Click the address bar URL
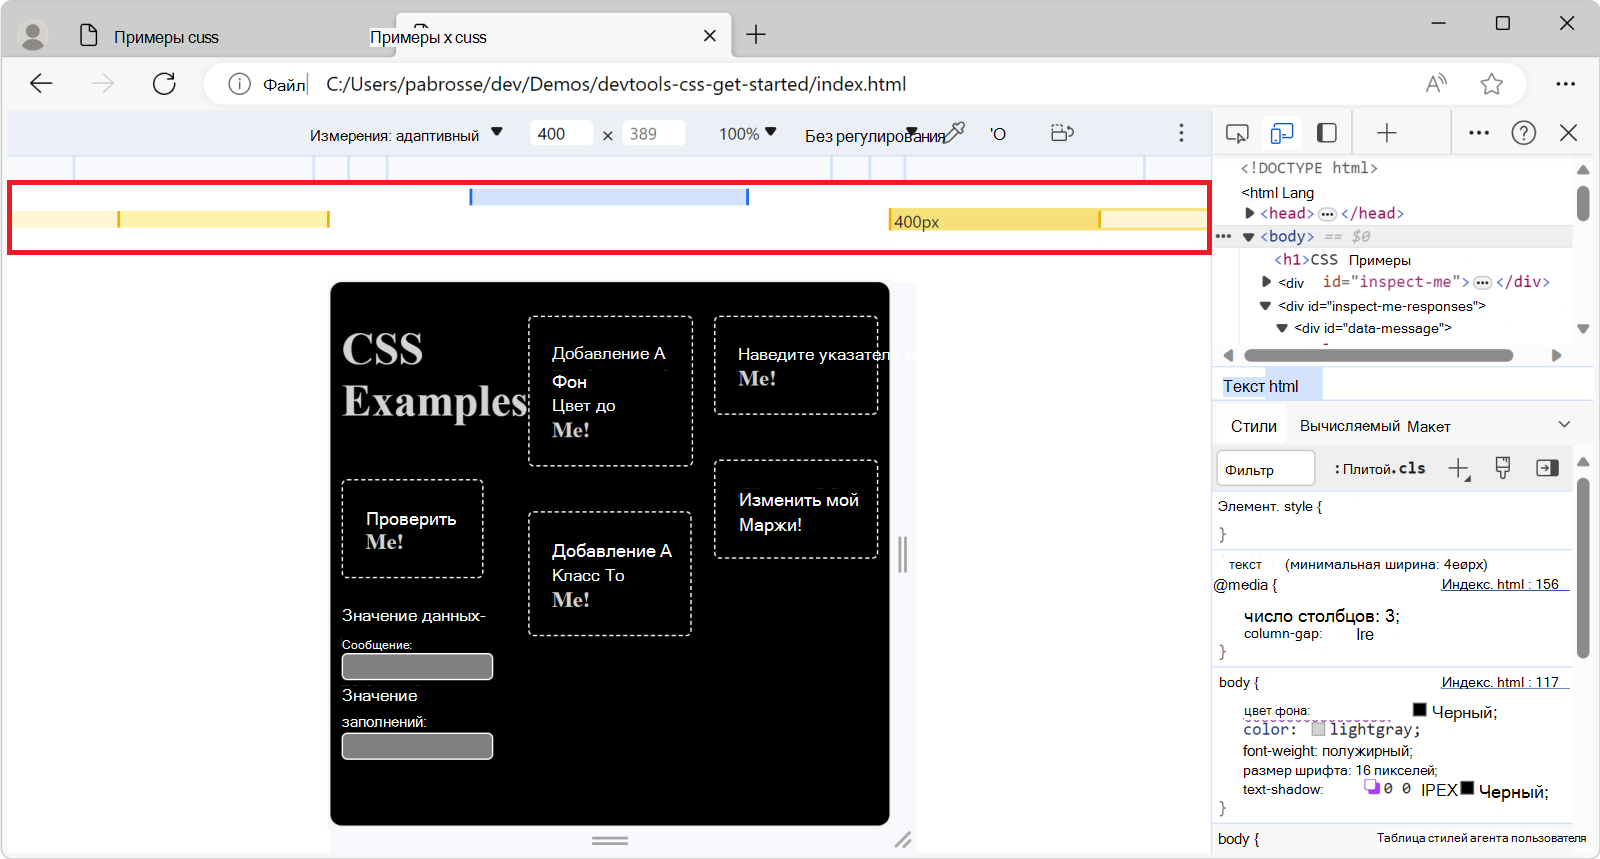Image resolution: width=1600 pixels, height=859 pixels. click(x=616, y=84)
